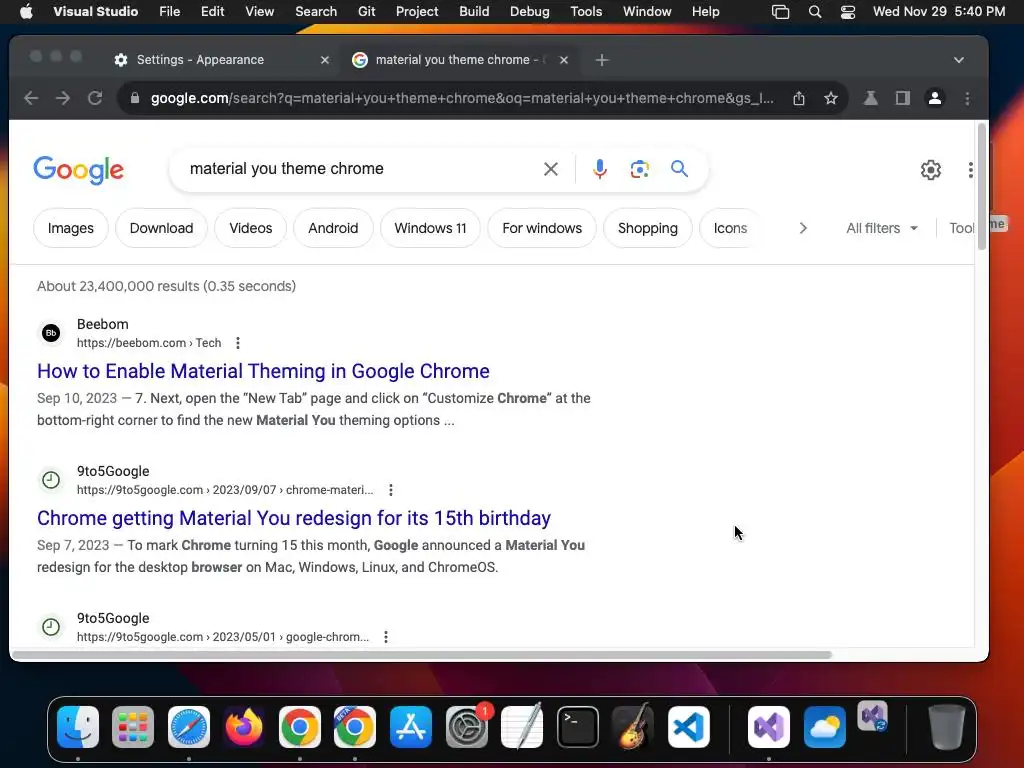This screenshot has width=1024, height=768.
Task: Open Firefox from the dock
Action: pos(244,727)
